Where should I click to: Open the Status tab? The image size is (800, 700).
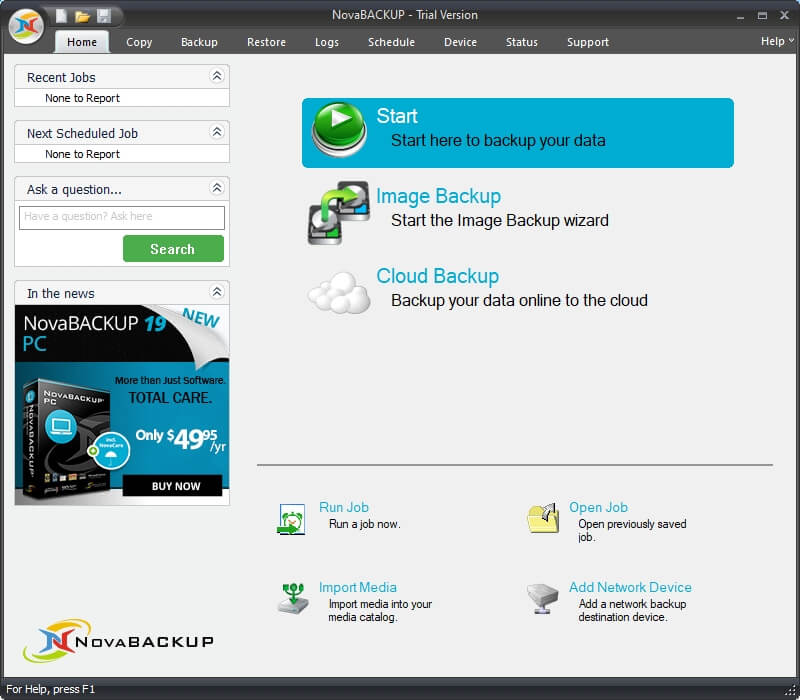522,42
